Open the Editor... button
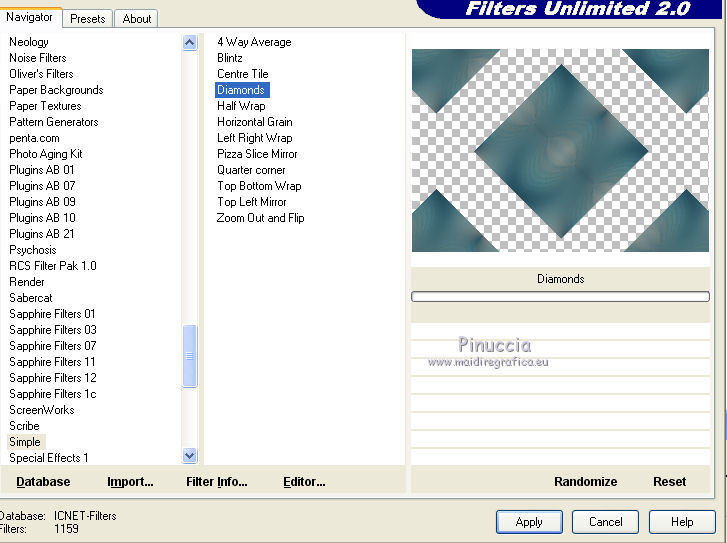Screen dimensions: 727x543 point(304,482)
